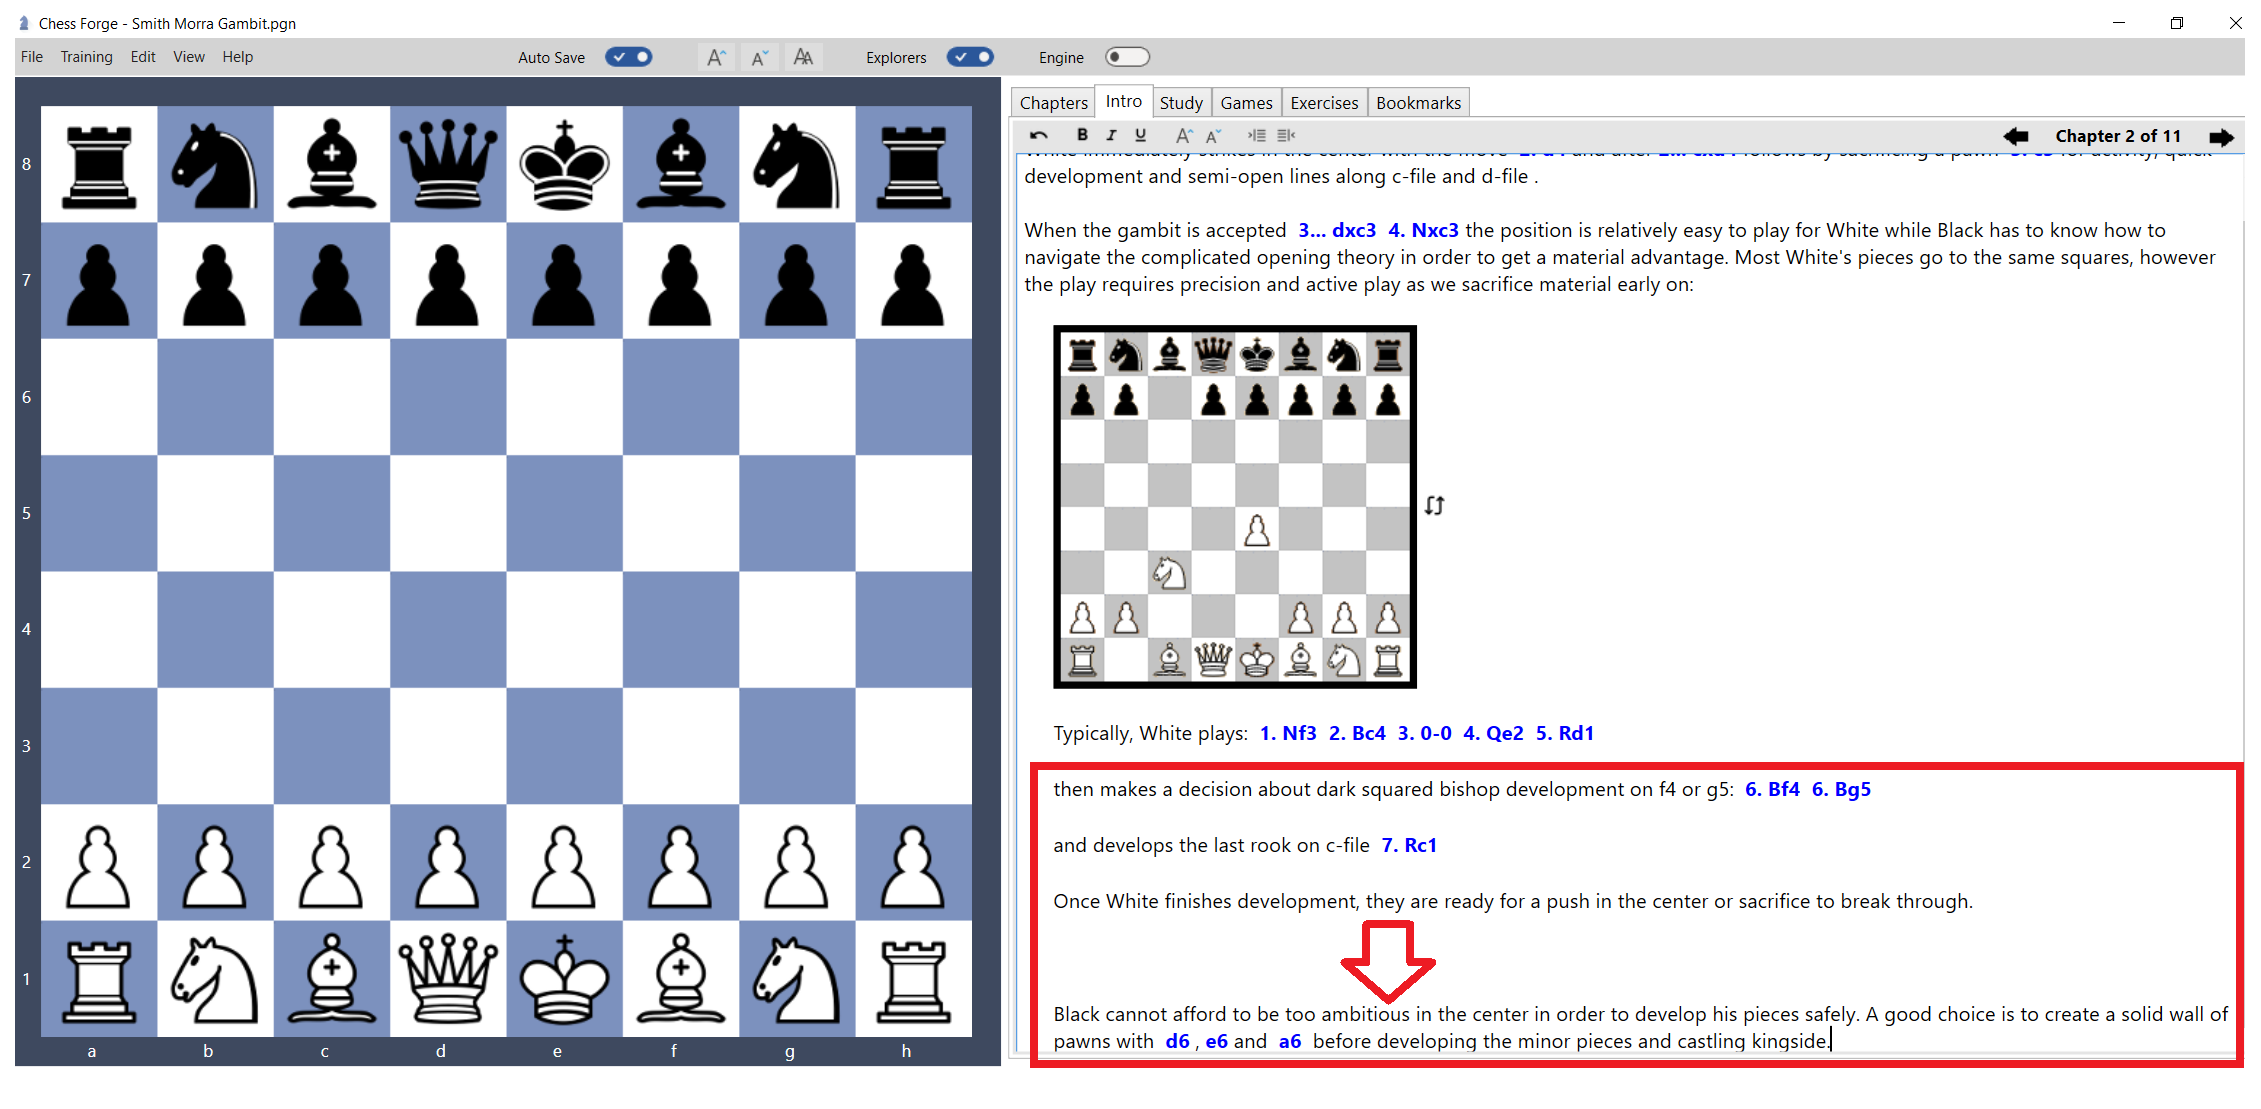2261x1109 pixels.
Task: Click the outdent paragraph icon
Action: click(x=1287, y=135)
